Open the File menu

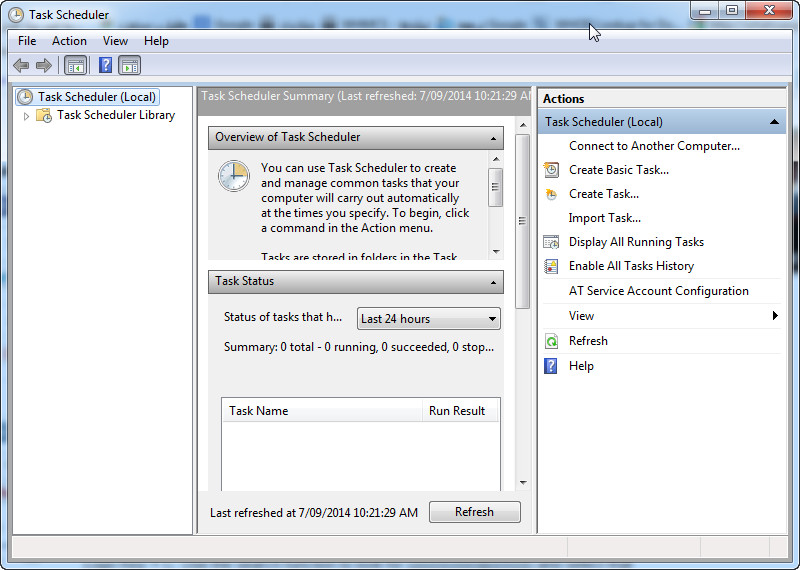pos(27,41)
